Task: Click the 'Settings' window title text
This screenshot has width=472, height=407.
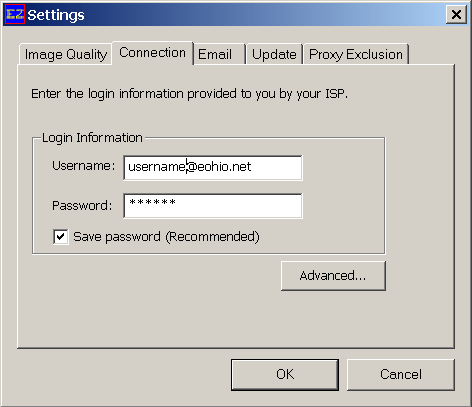Action: 56,15
